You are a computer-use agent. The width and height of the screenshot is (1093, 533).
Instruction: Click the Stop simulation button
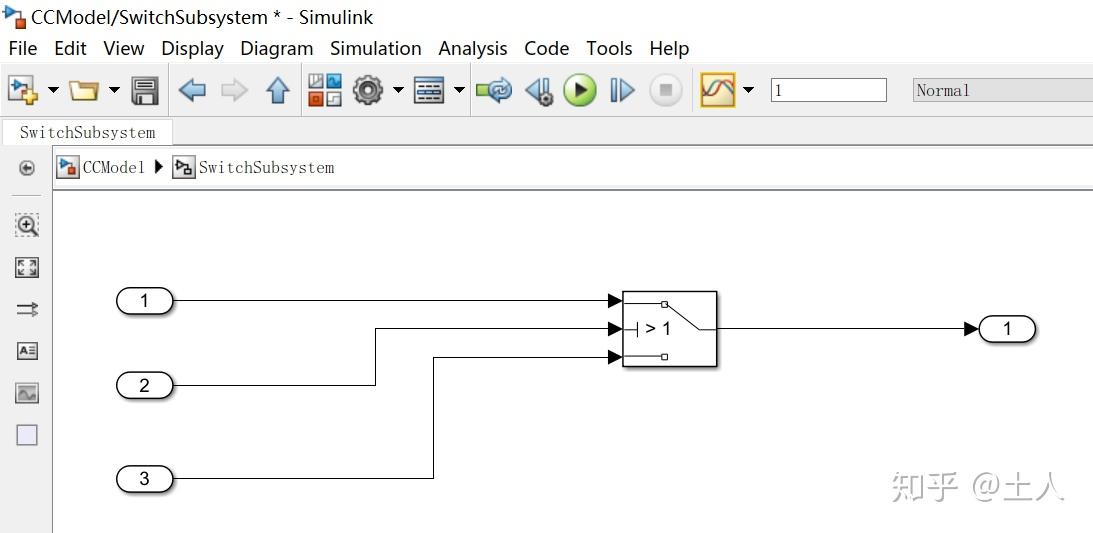pos(665,91)
